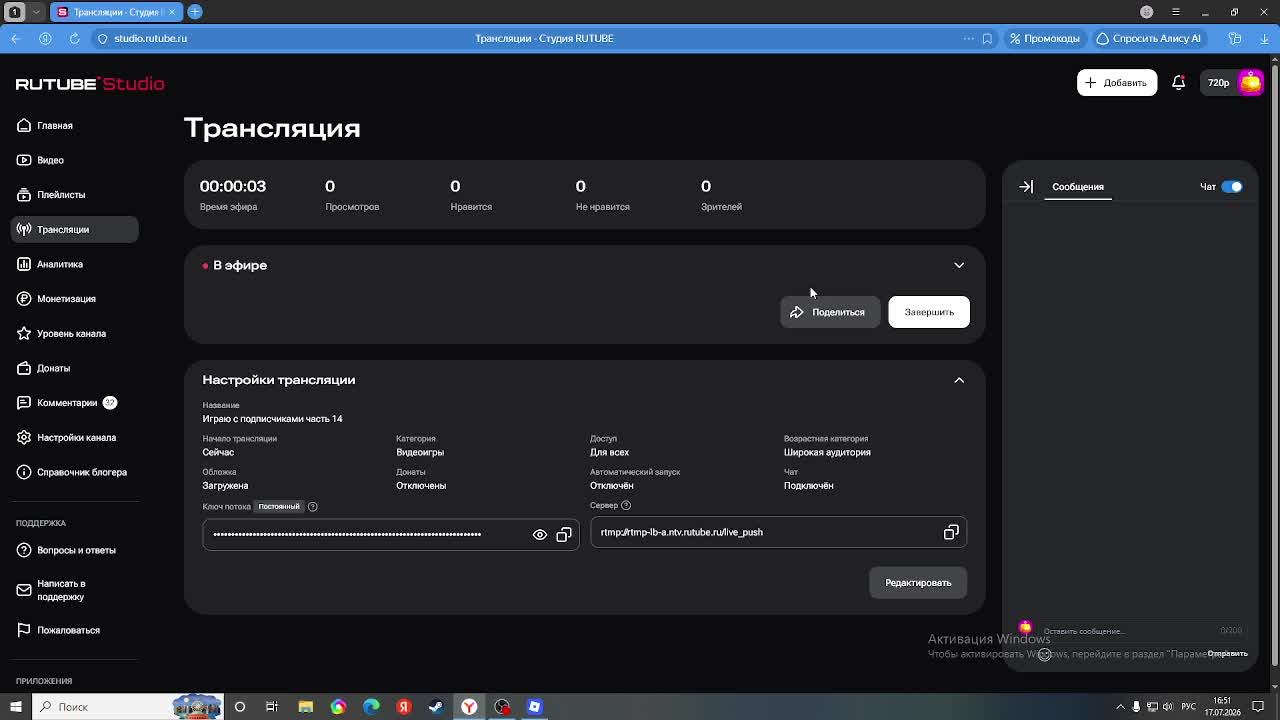
Task: Click the RUTUBE Studio logo
Action: (x=90, y=84)
